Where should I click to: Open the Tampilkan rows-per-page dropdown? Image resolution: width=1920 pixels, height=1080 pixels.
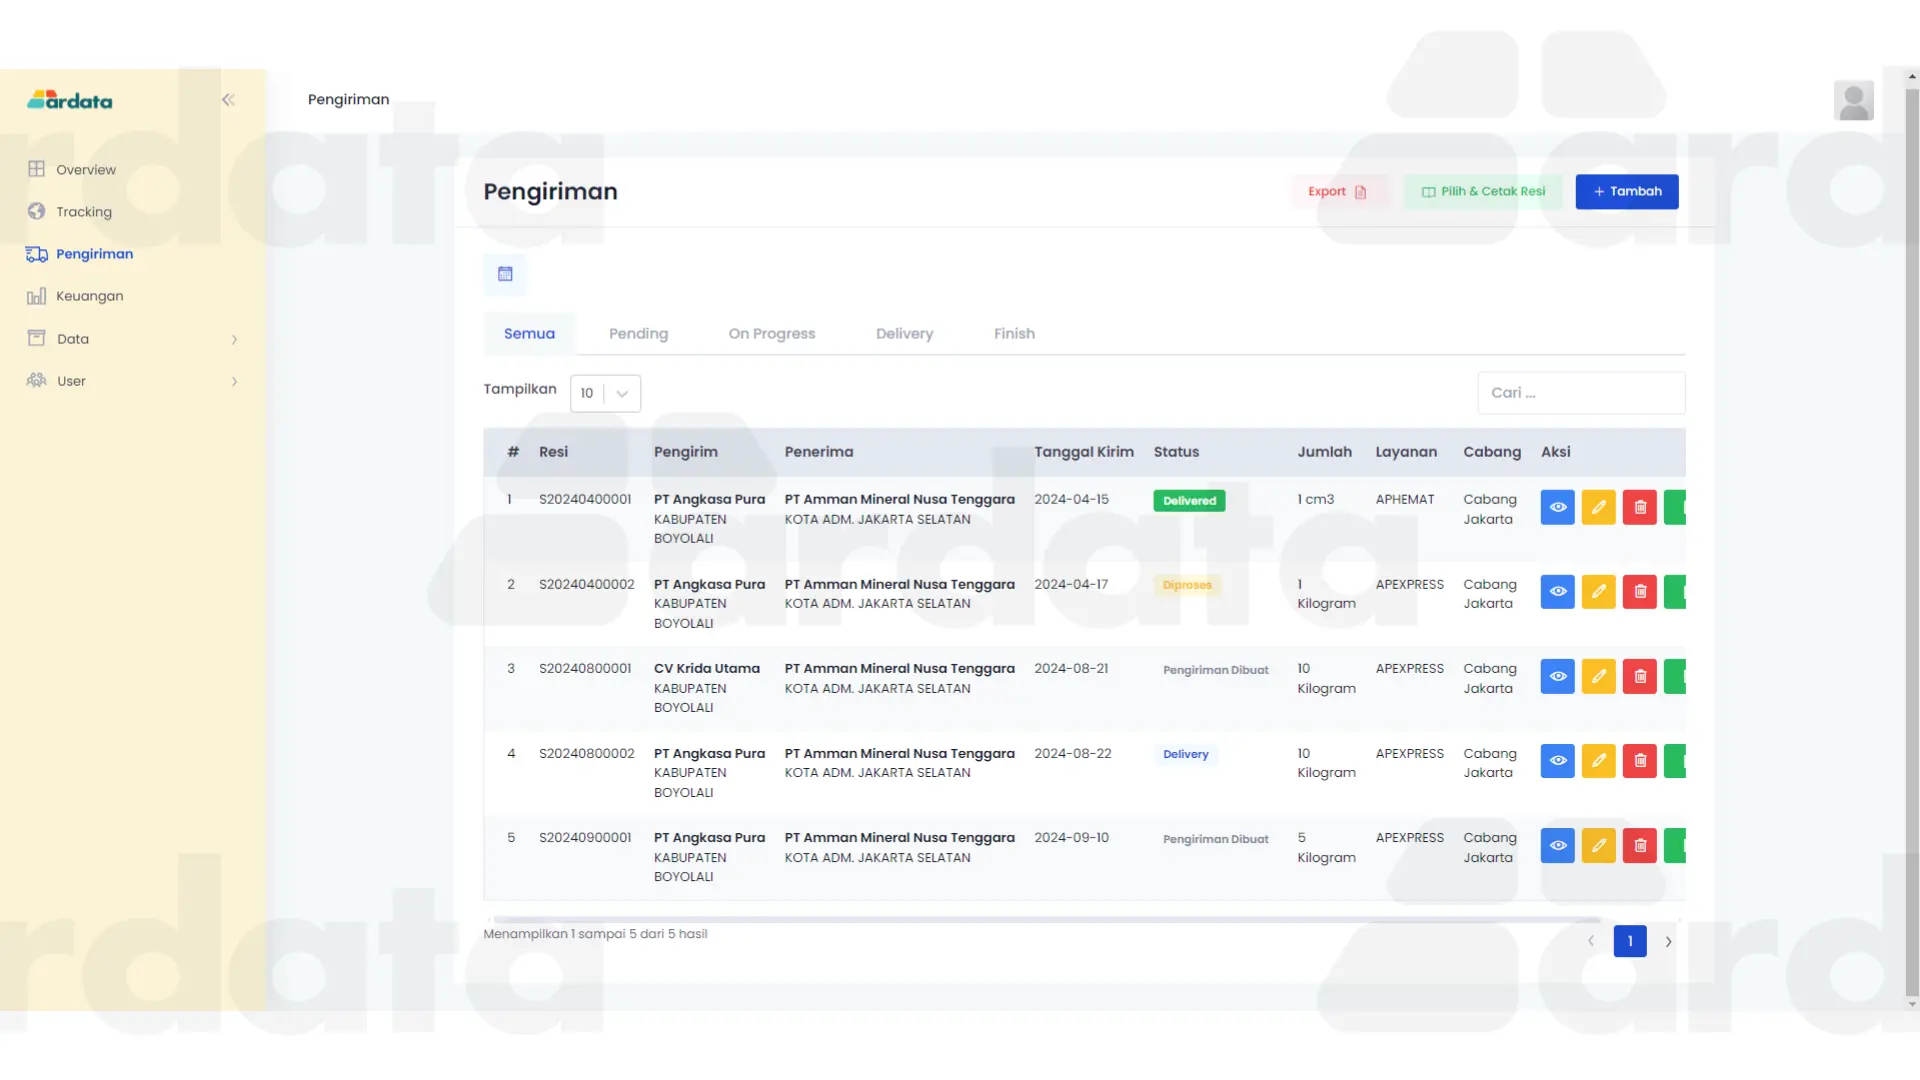coord(605,393)
